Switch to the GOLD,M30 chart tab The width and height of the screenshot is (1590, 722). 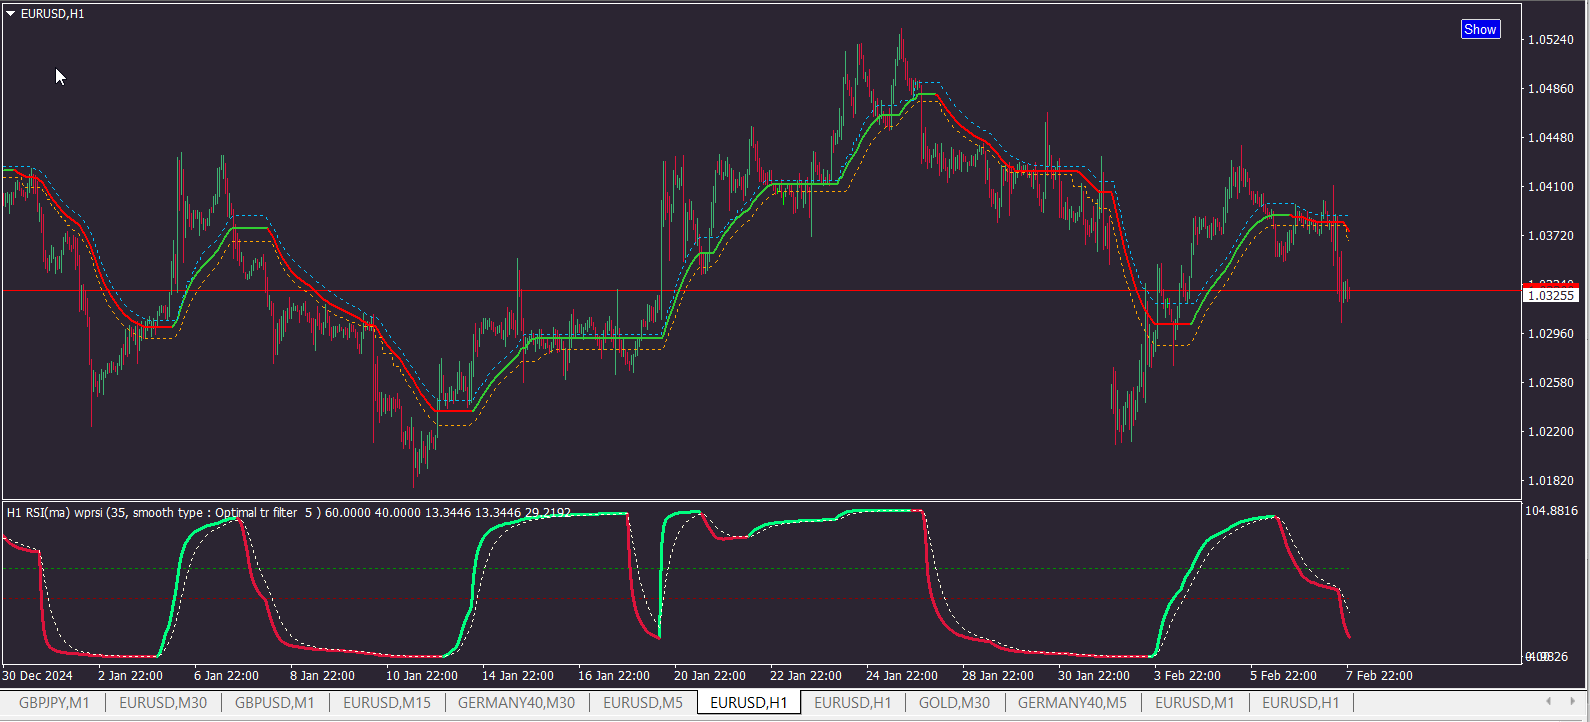point(954,703)
